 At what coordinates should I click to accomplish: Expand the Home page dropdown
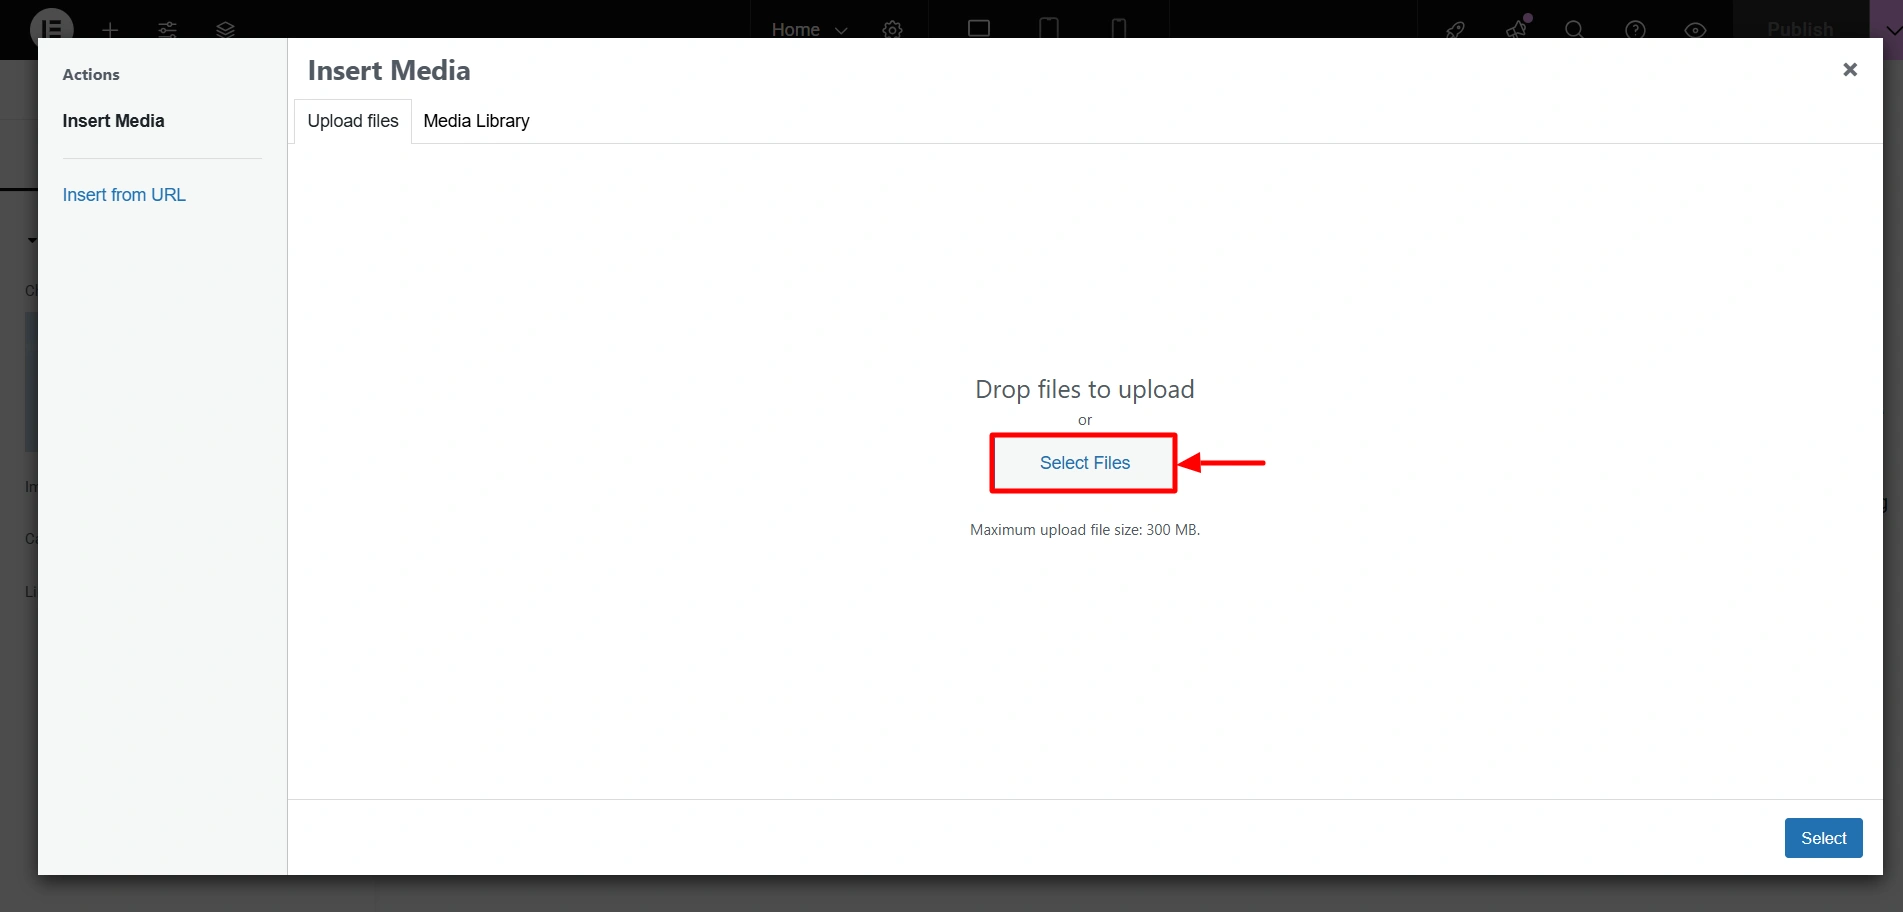(809, 30)
